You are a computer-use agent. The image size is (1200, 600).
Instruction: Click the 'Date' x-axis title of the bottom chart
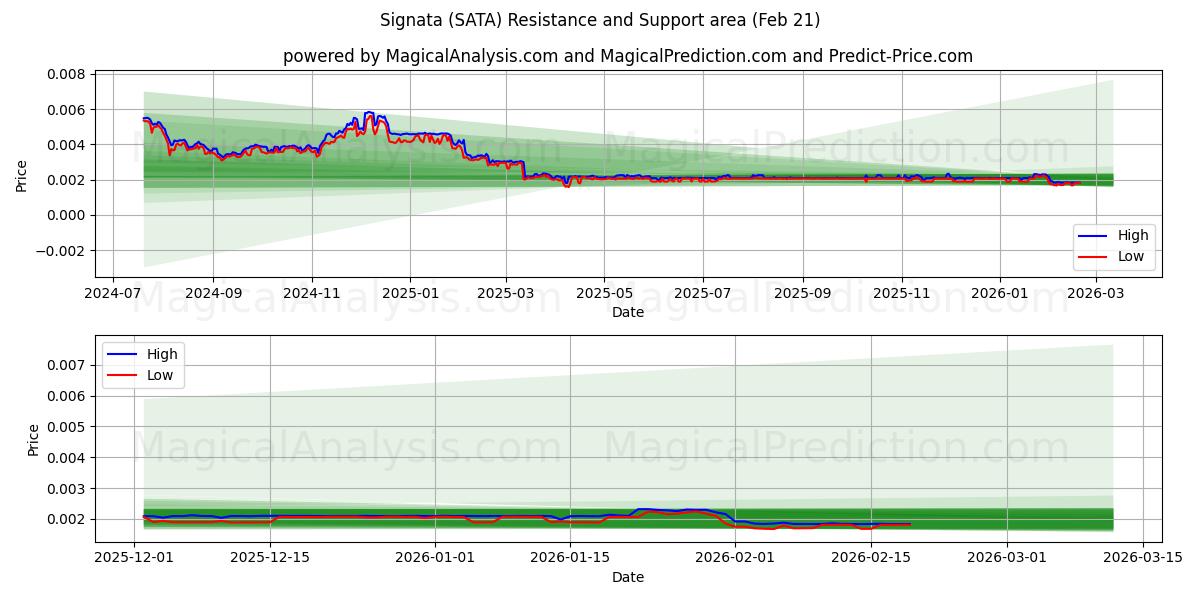point(628,577)
